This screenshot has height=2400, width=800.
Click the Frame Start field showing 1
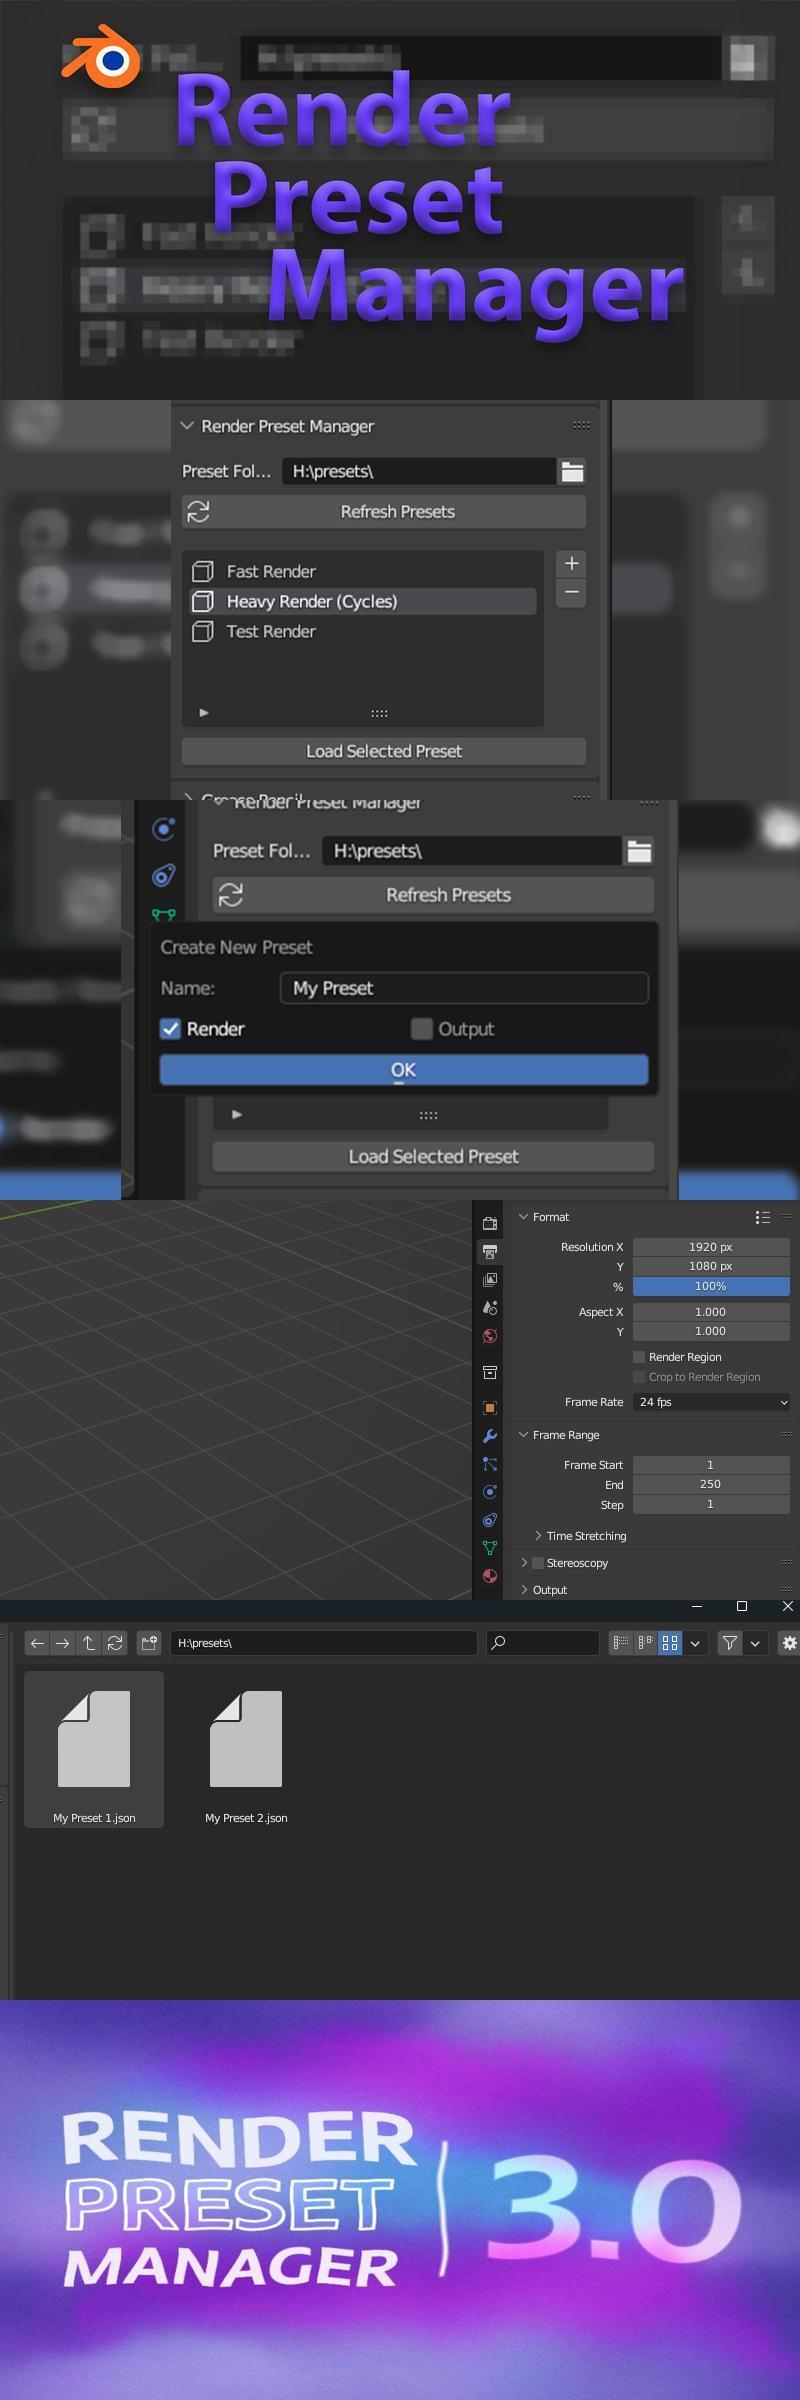(711, 1465)
